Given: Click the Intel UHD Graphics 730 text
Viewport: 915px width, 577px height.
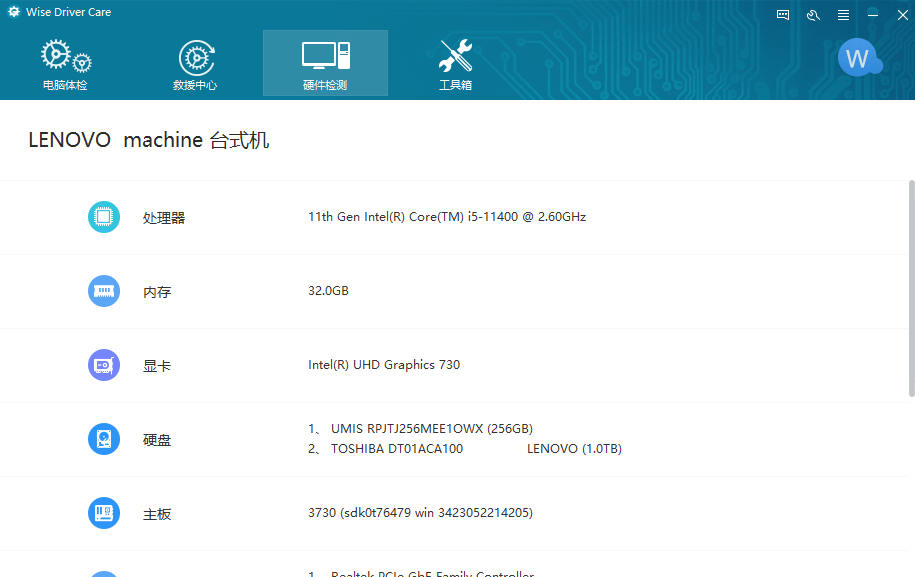Looking at the screenshot, I should [384, 365].
